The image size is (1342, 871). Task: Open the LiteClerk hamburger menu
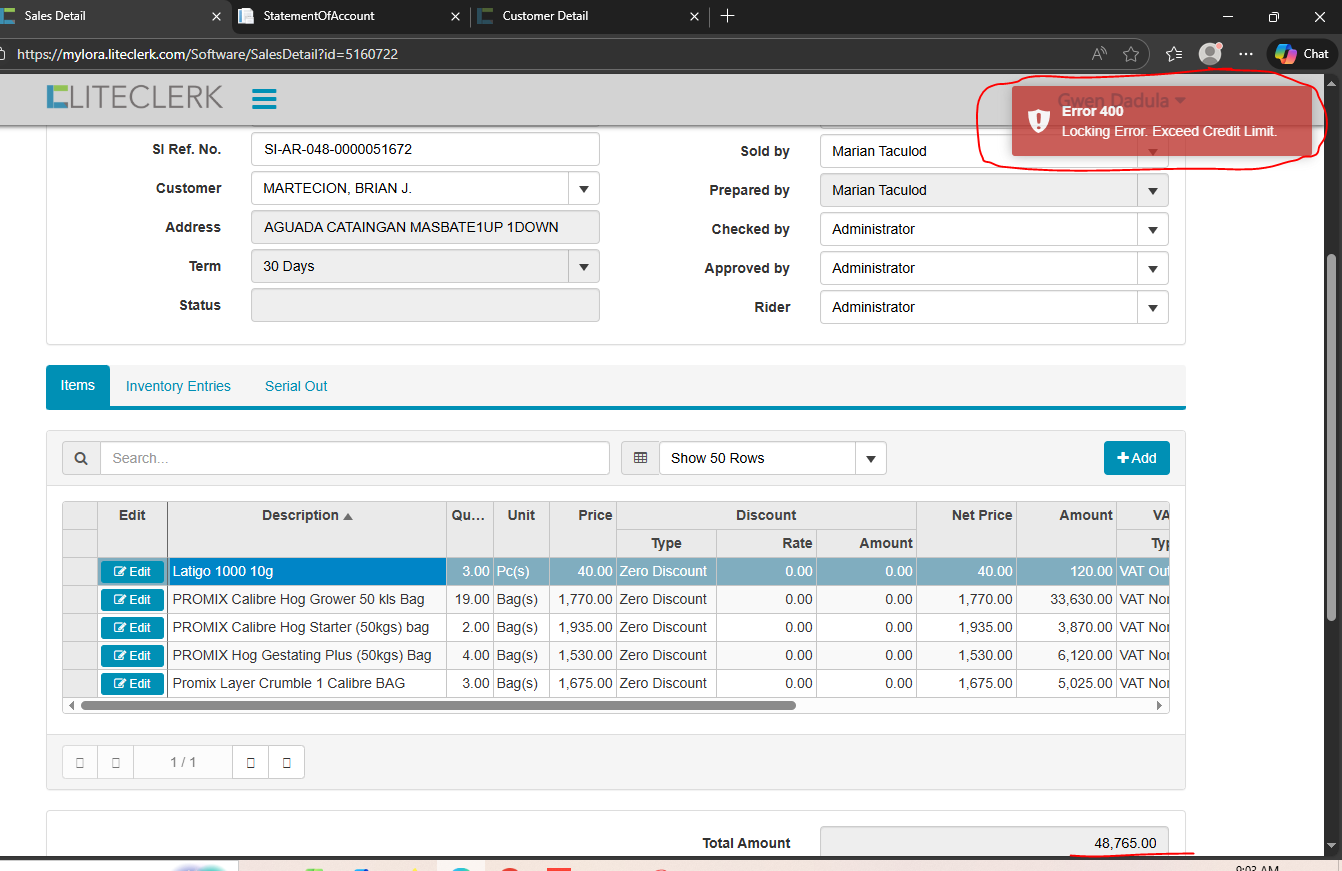264,99
